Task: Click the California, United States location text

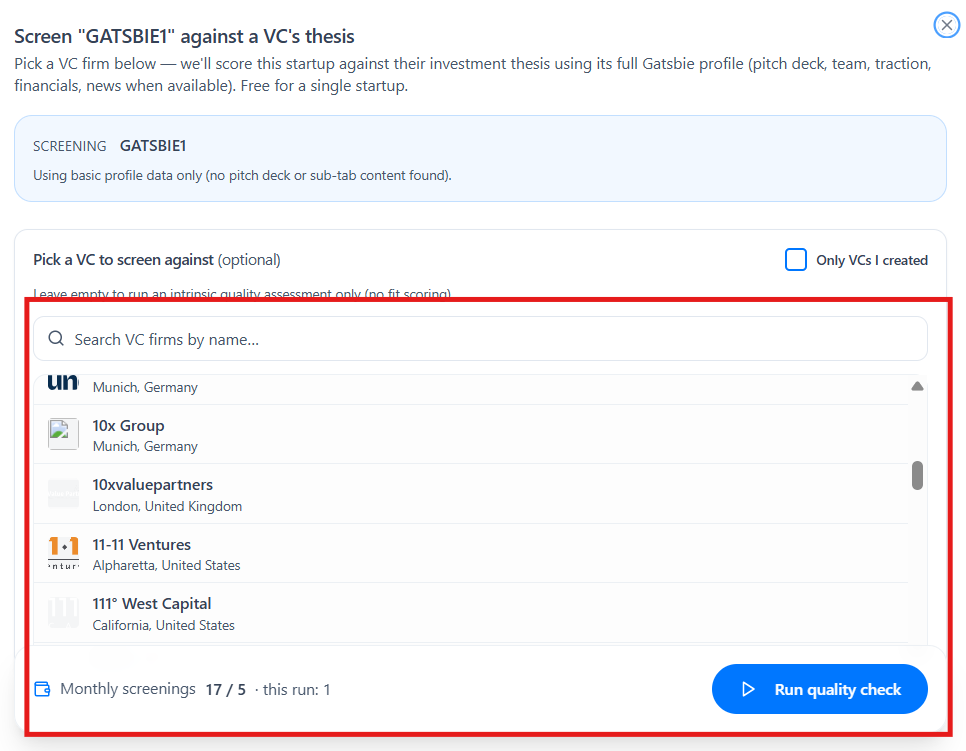Action: (x=163, y=625)
